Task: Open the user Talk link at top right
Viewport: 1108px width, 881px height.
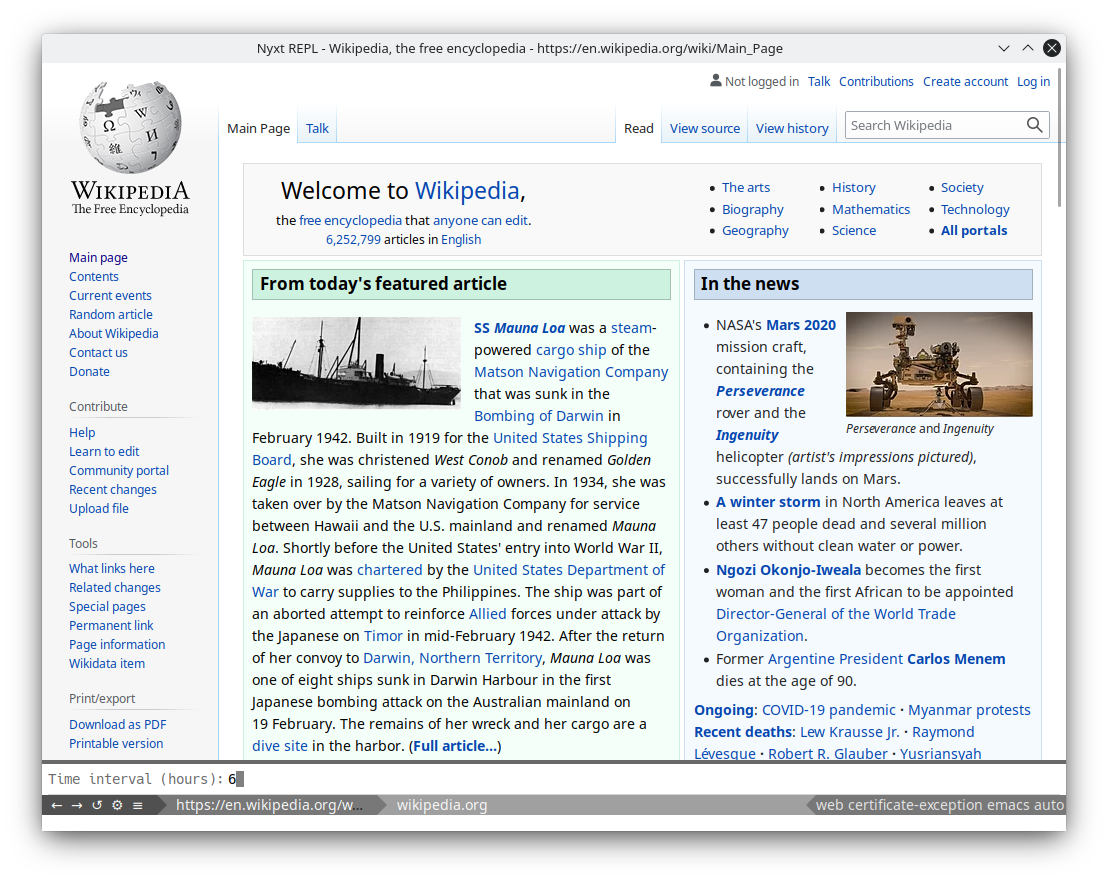Action: [819, 81]
